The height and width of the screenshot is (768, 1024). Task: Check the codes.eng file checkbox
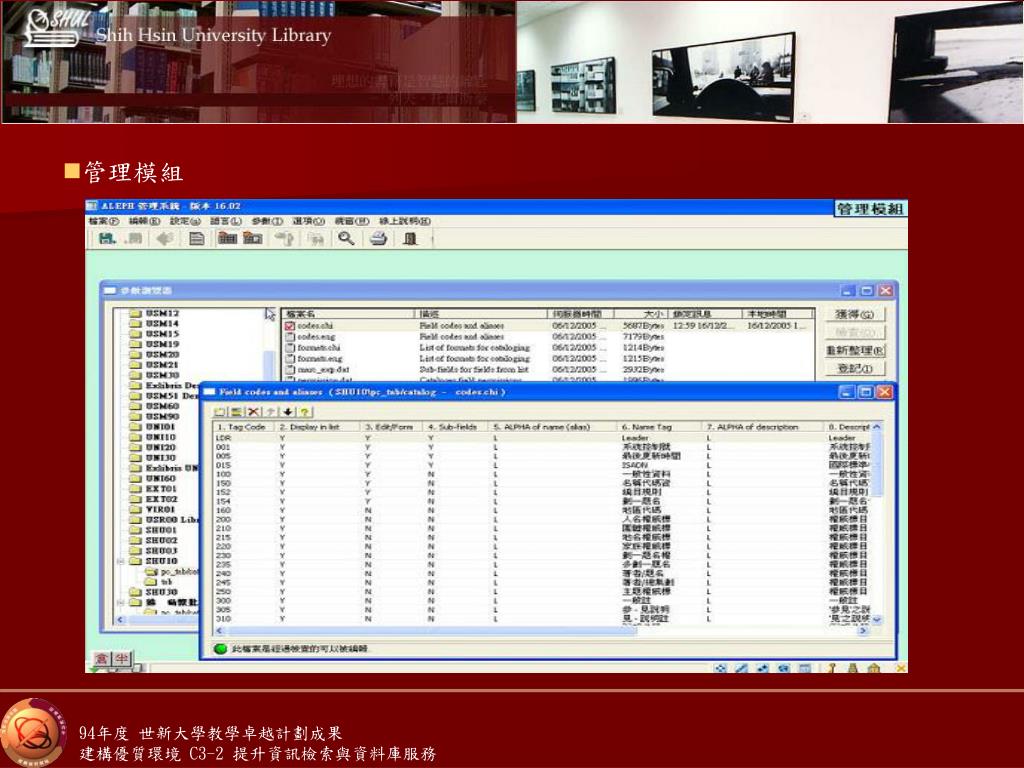tap(290, 336)
